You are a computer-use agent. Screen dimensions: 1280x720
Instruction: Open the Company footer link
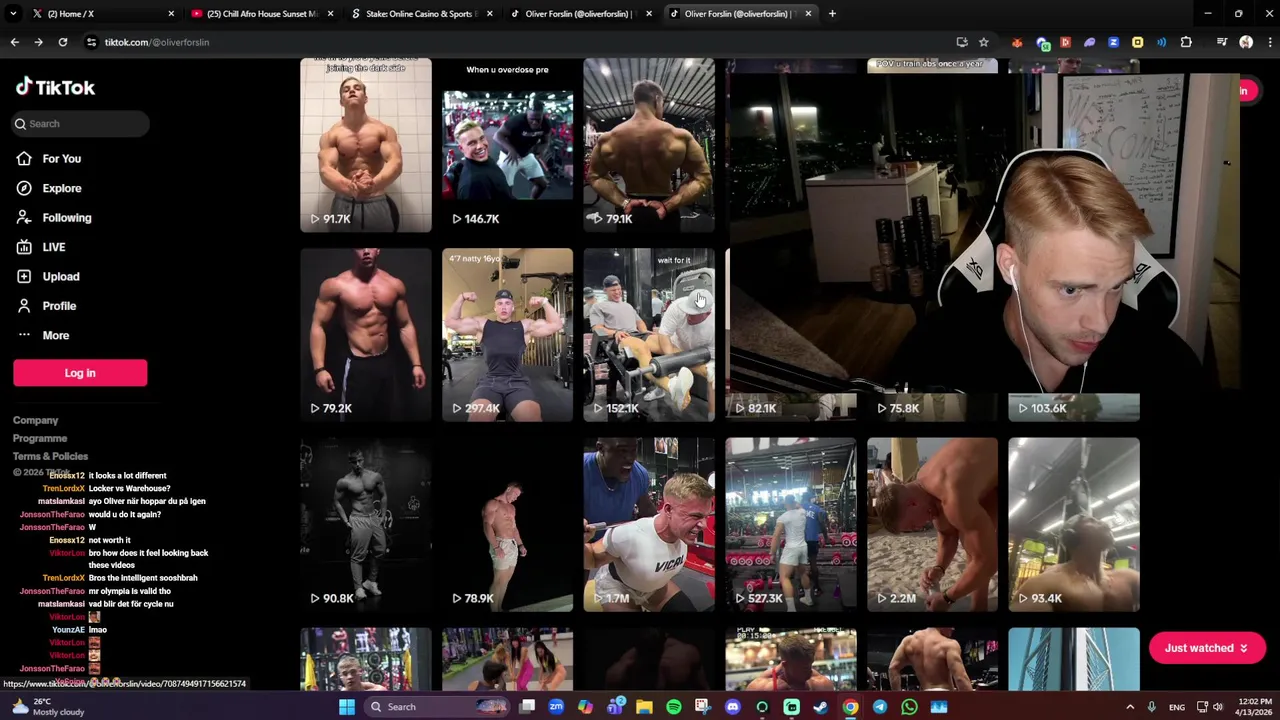pyautogui.click(x=35, y=420)
